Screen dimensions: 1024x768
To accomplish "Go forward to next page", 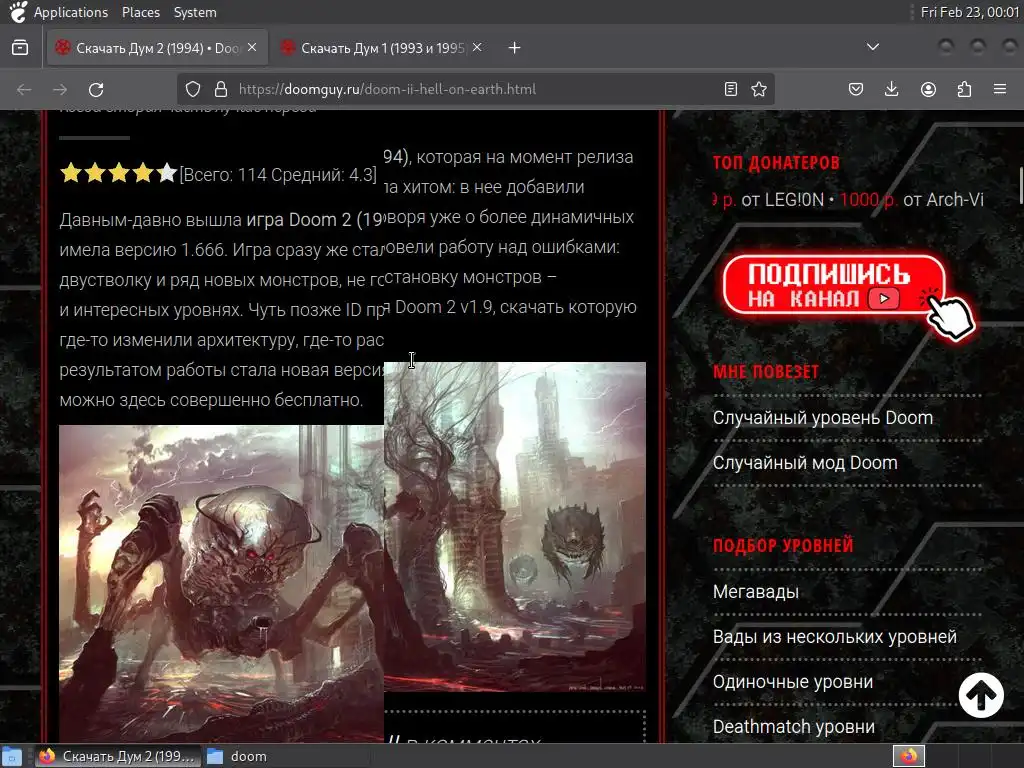I will (x=60, y=89).
